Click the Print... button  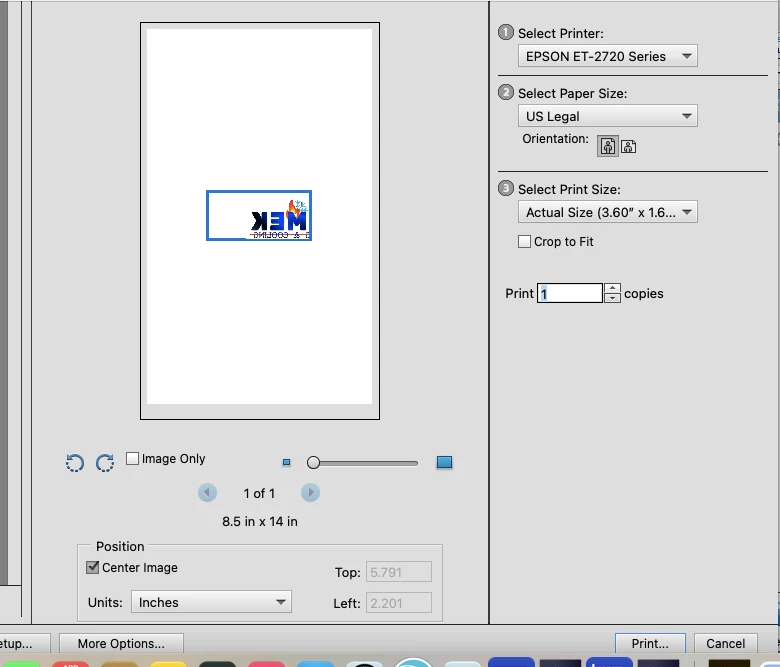coord(650,643)
